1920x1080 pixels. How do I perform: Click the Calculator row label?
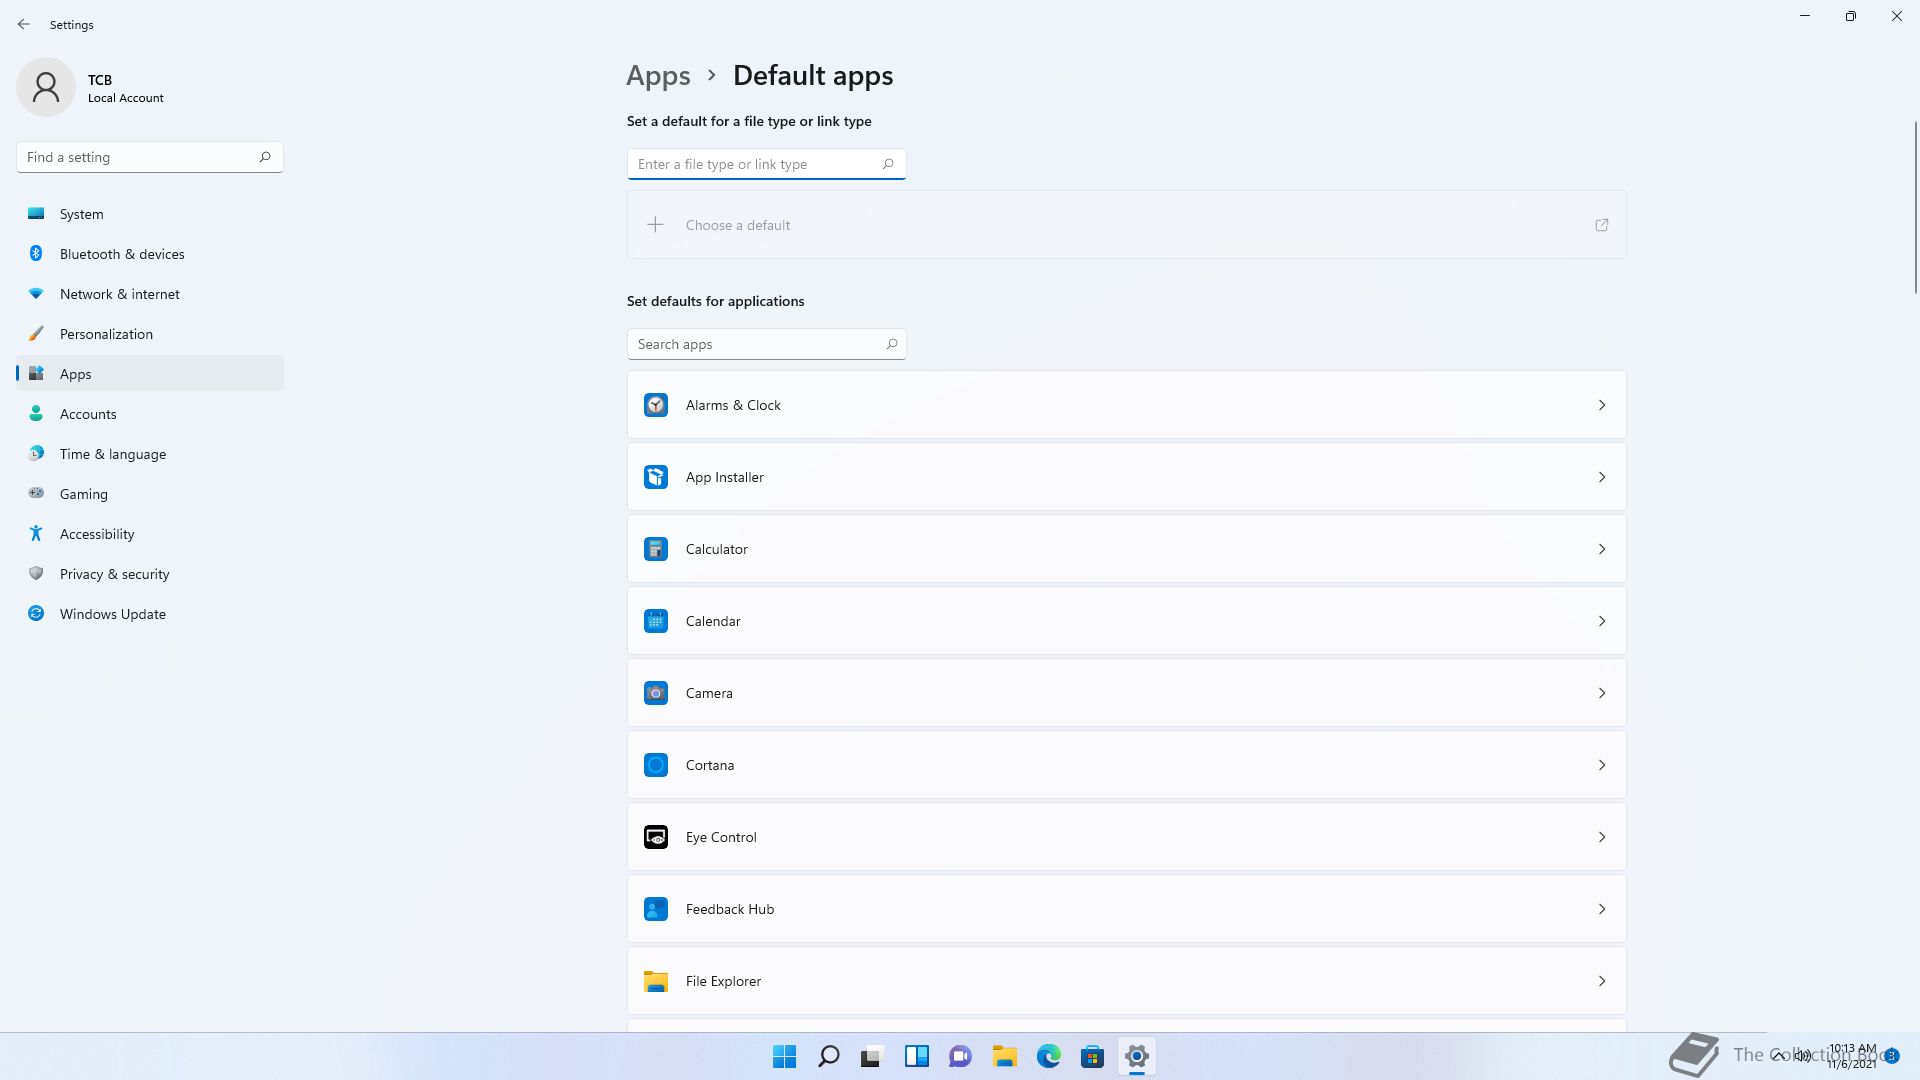click(717, 549)
